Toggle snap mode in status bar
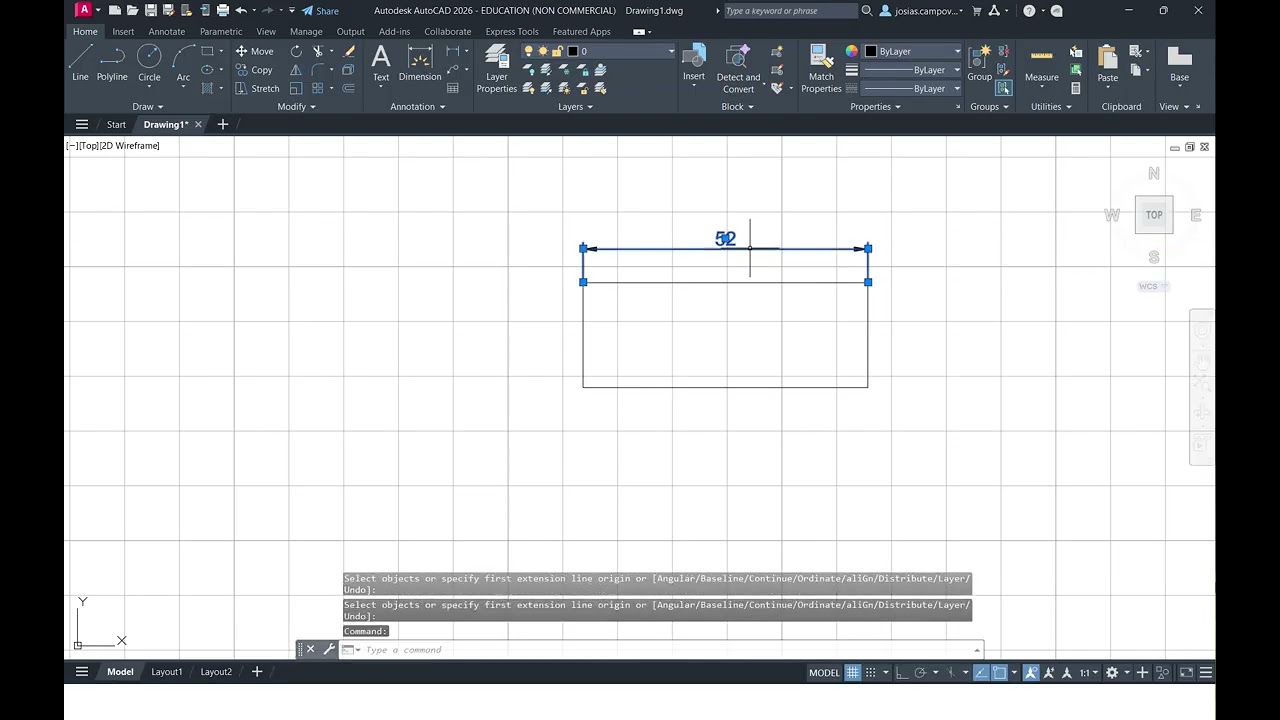 click(x=870, y=673)
